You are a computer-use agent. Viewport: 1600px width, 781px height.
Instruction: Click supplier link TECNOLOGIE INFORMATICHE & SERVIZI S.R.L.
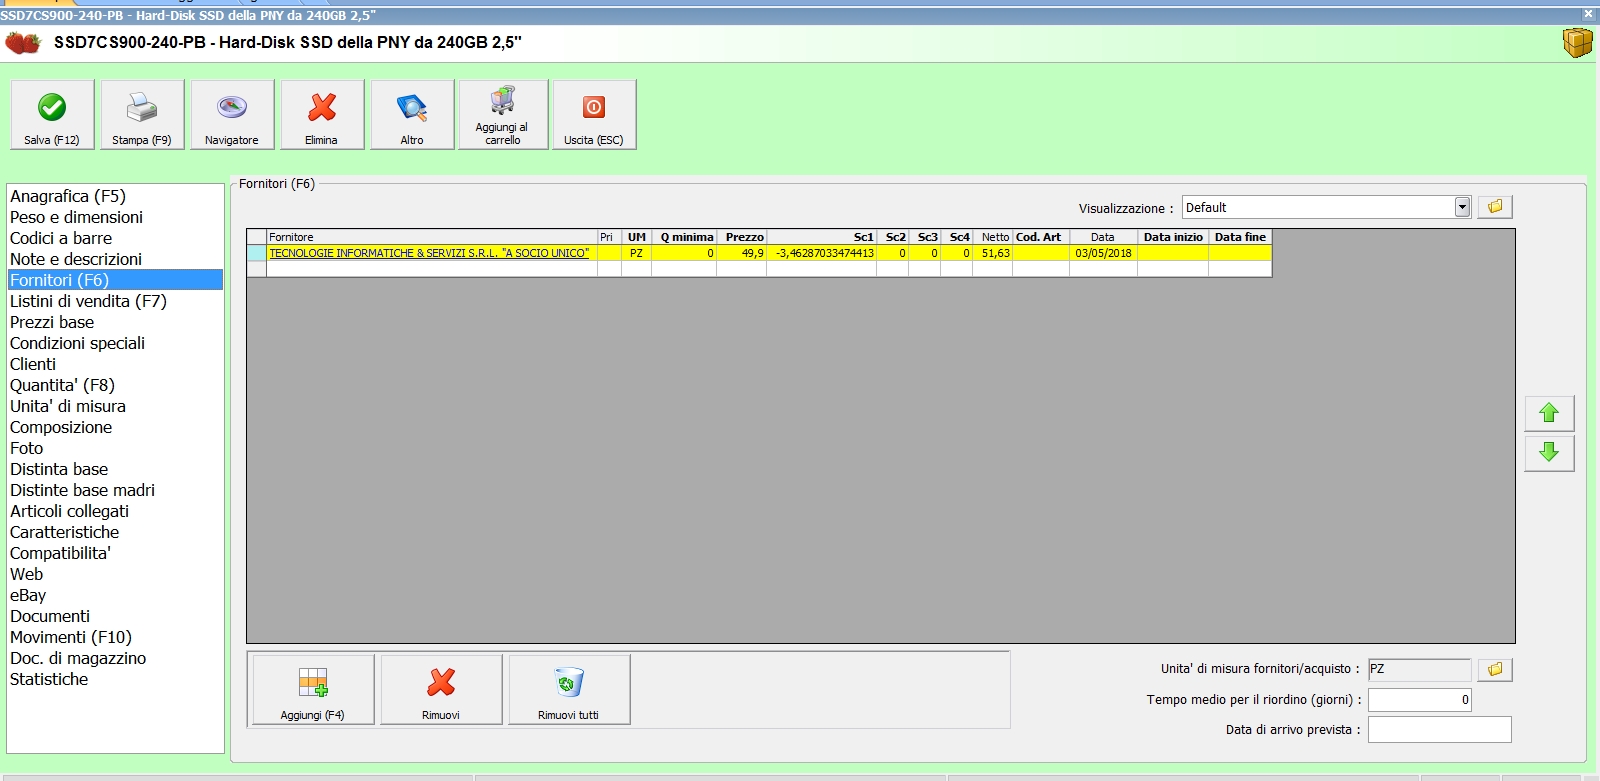point(429,253)
